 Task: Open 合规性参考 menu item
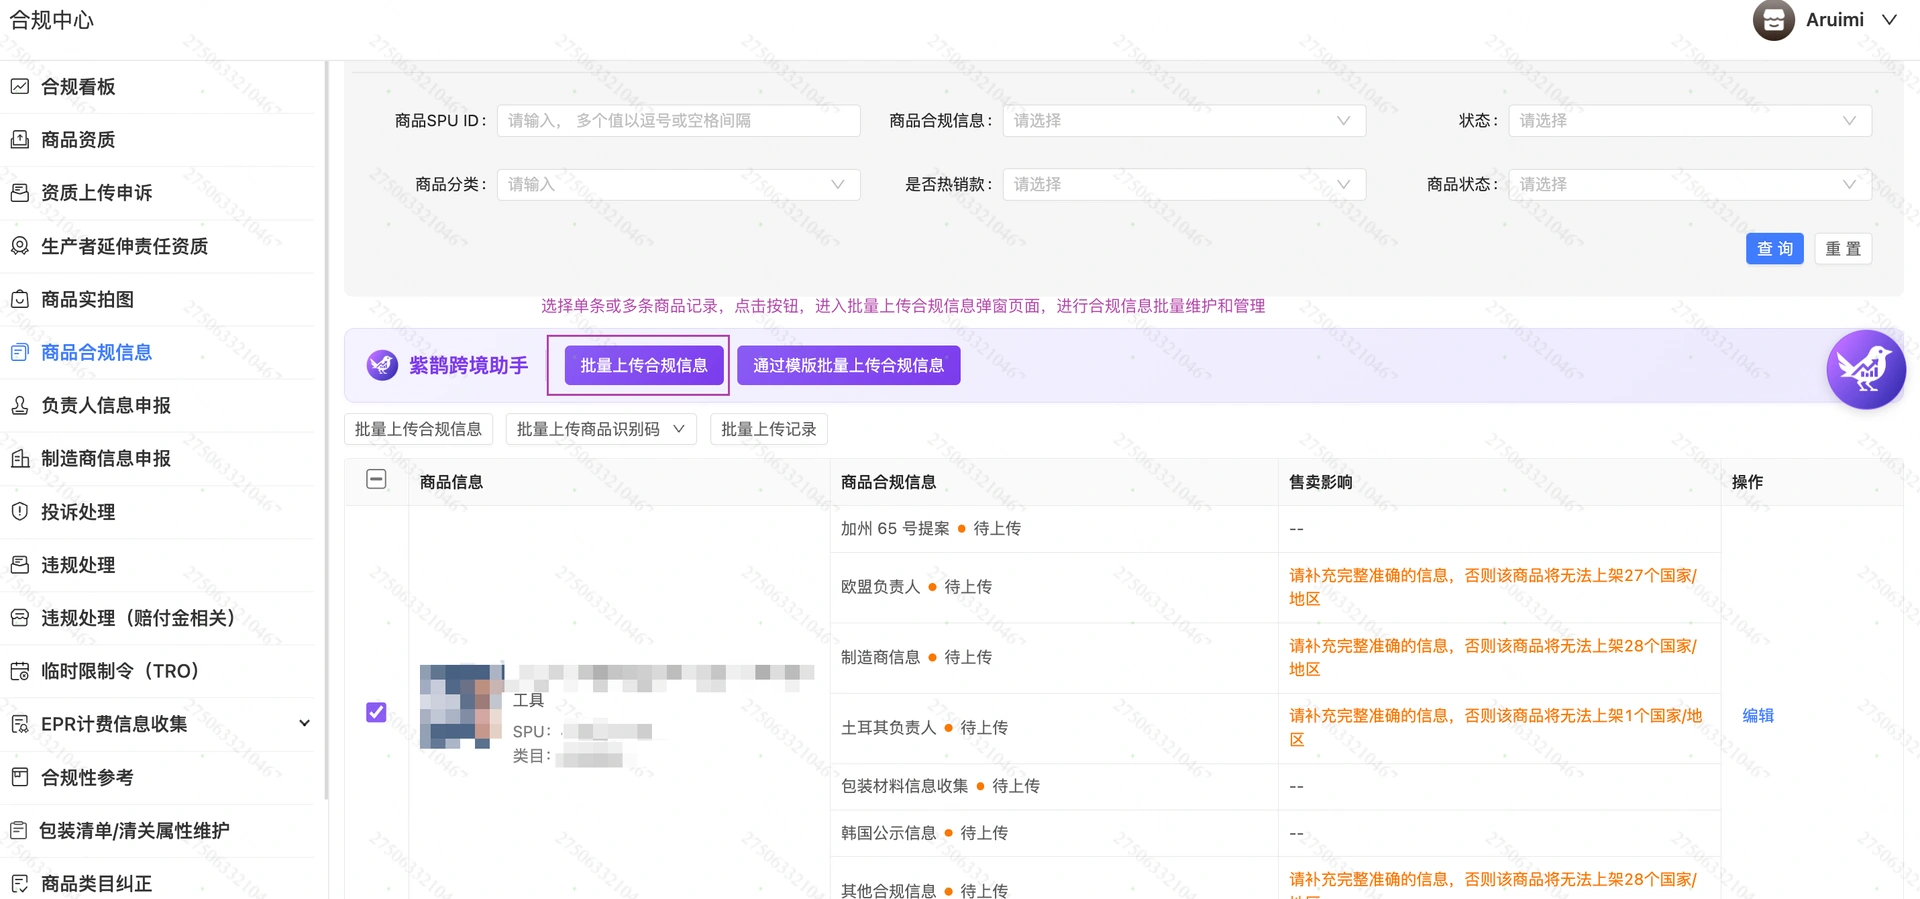pos(87,777)
